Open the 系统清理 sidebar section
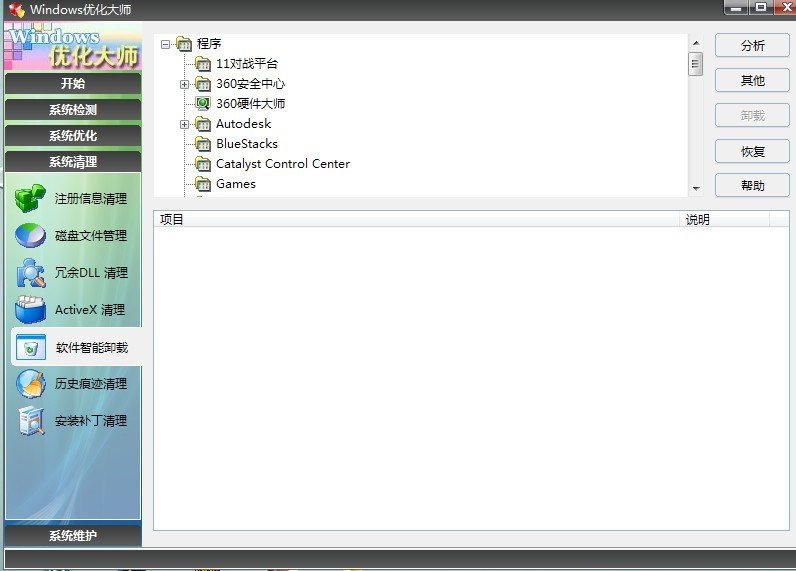Image resolution: width=796 pixels, height=571 pixels. 73,162
